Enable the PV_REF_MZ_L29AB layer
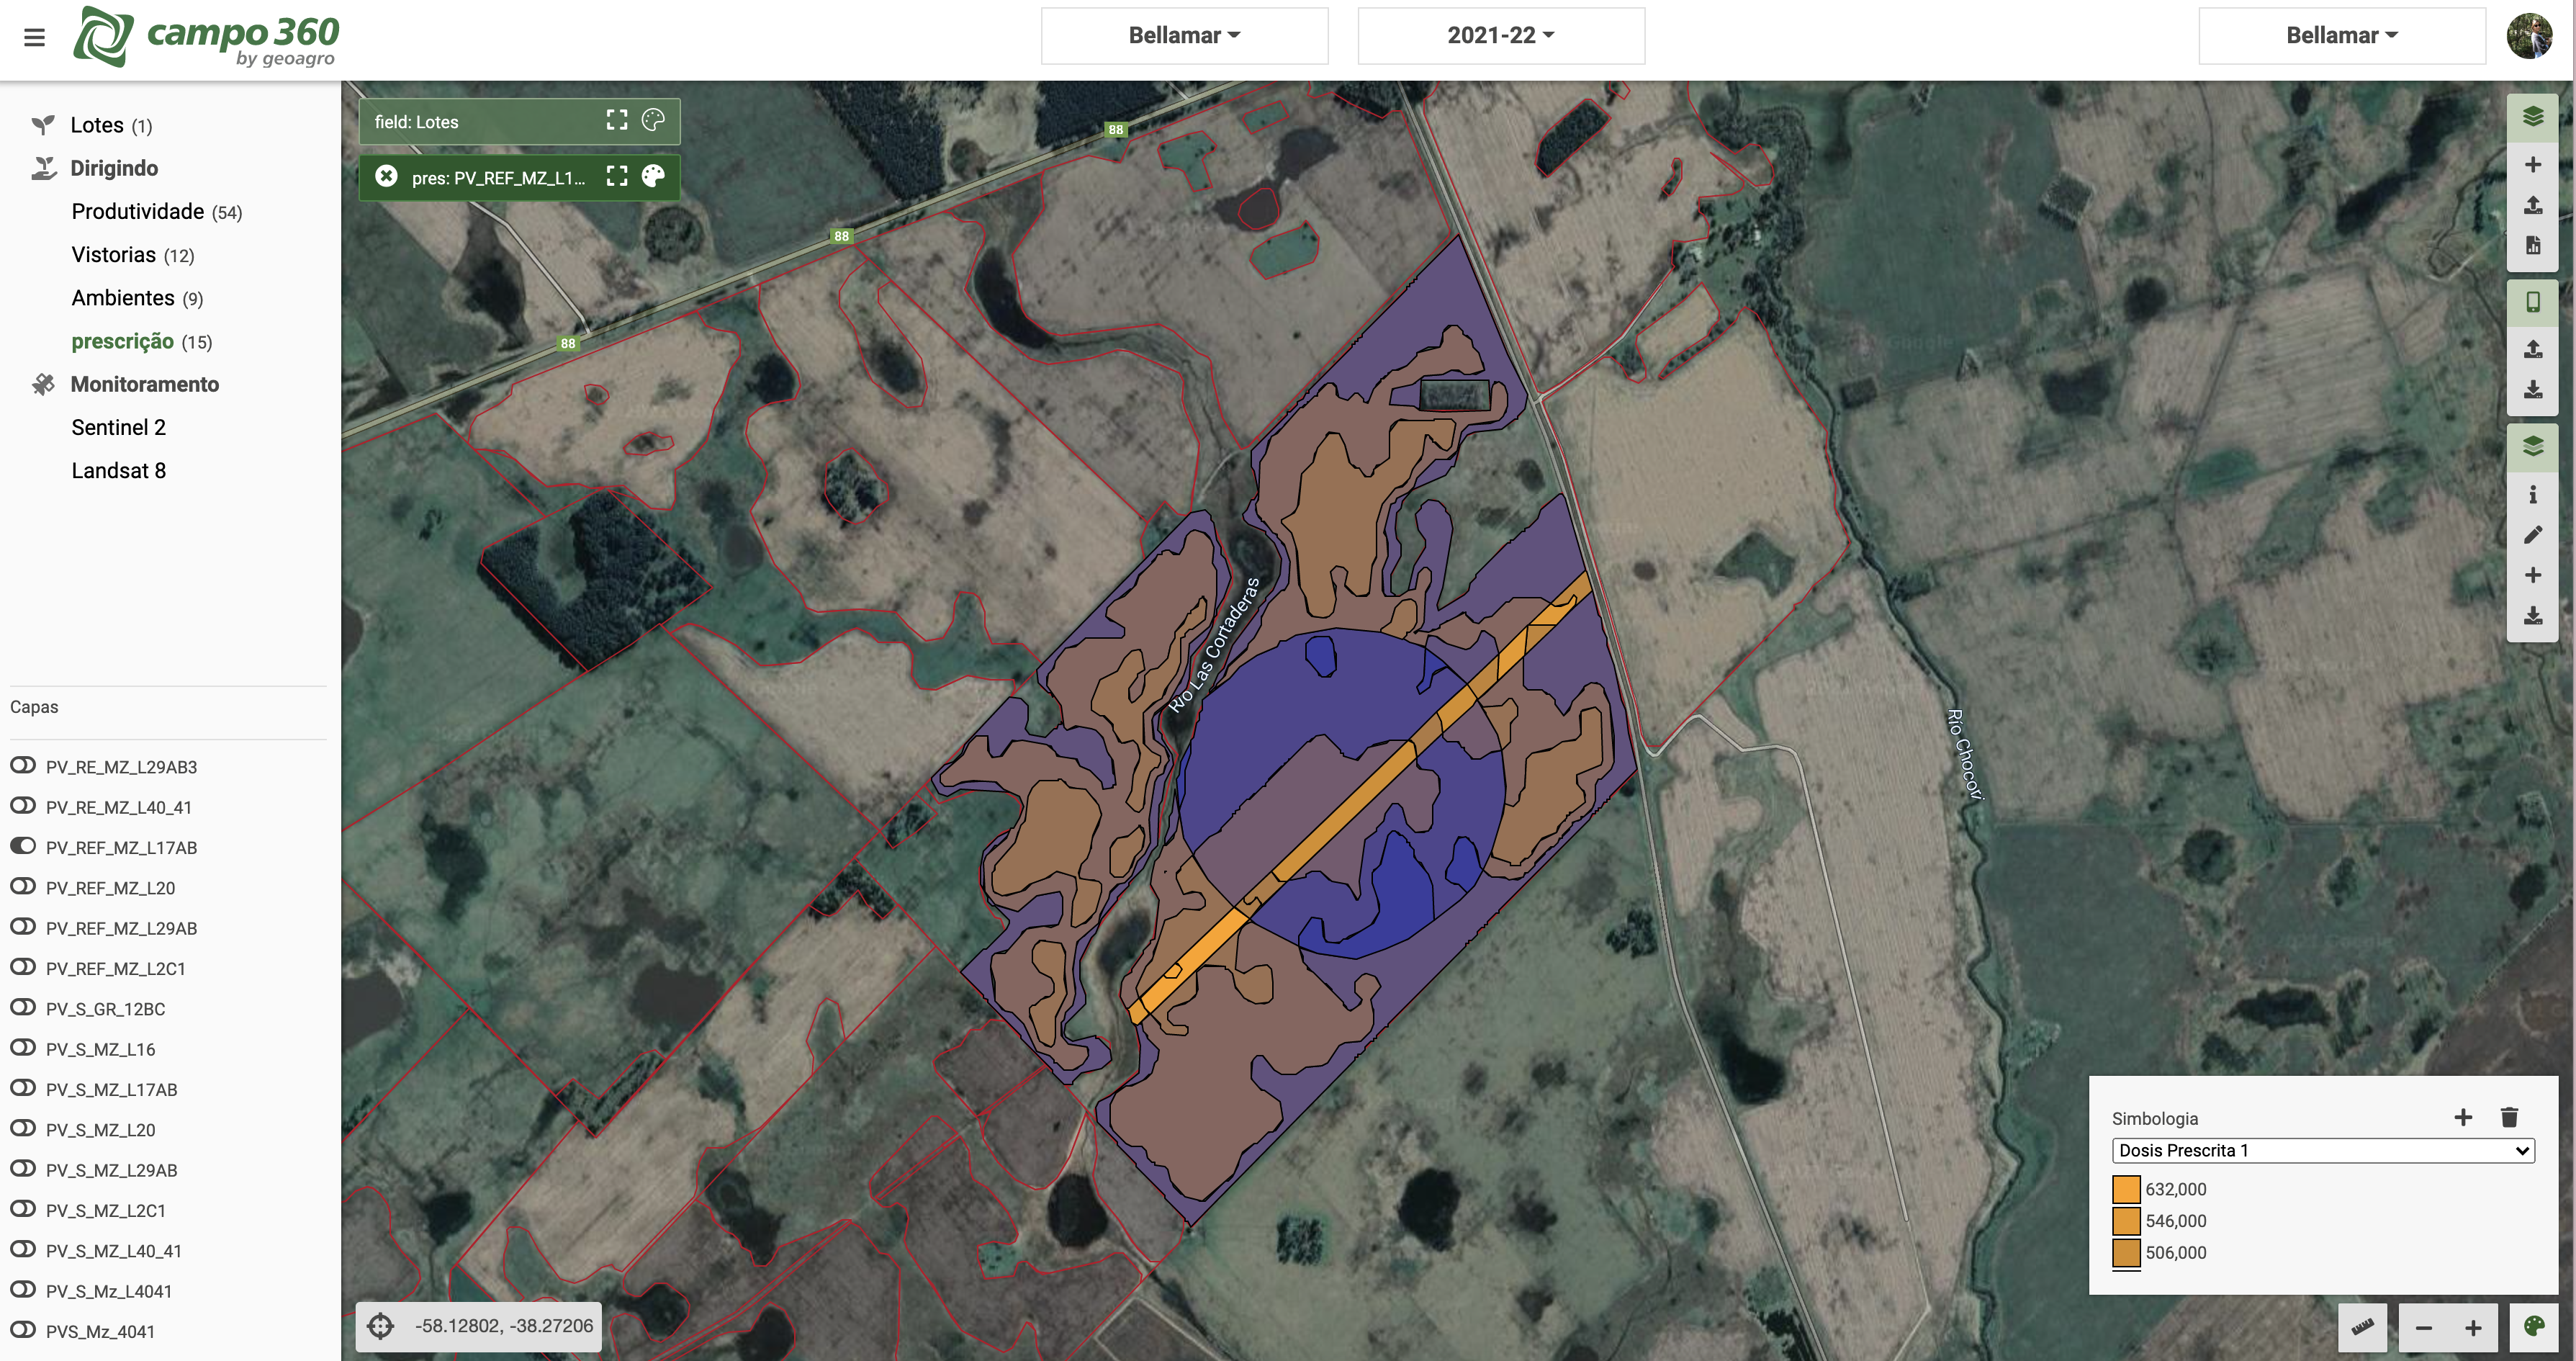Screen dimensions: 2576x1361 click(x=23, y=927)
